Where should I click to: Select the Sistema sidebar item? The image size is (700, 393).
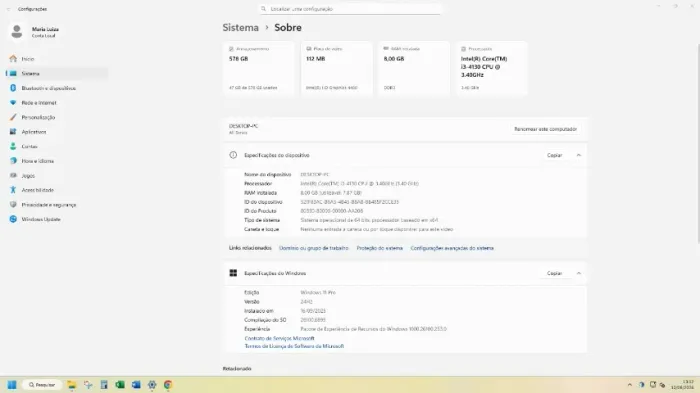point(56,73)
